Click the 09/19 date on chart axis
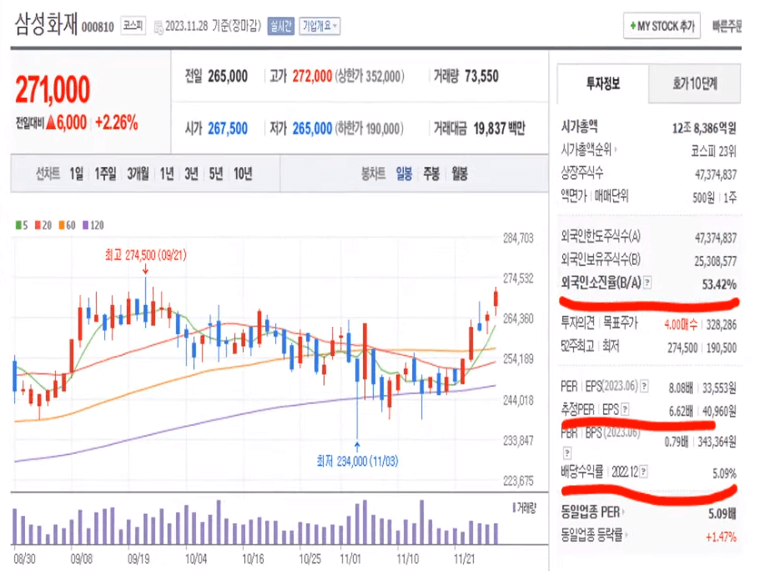Viewport: 758px width, 571px height. point(139,559)
